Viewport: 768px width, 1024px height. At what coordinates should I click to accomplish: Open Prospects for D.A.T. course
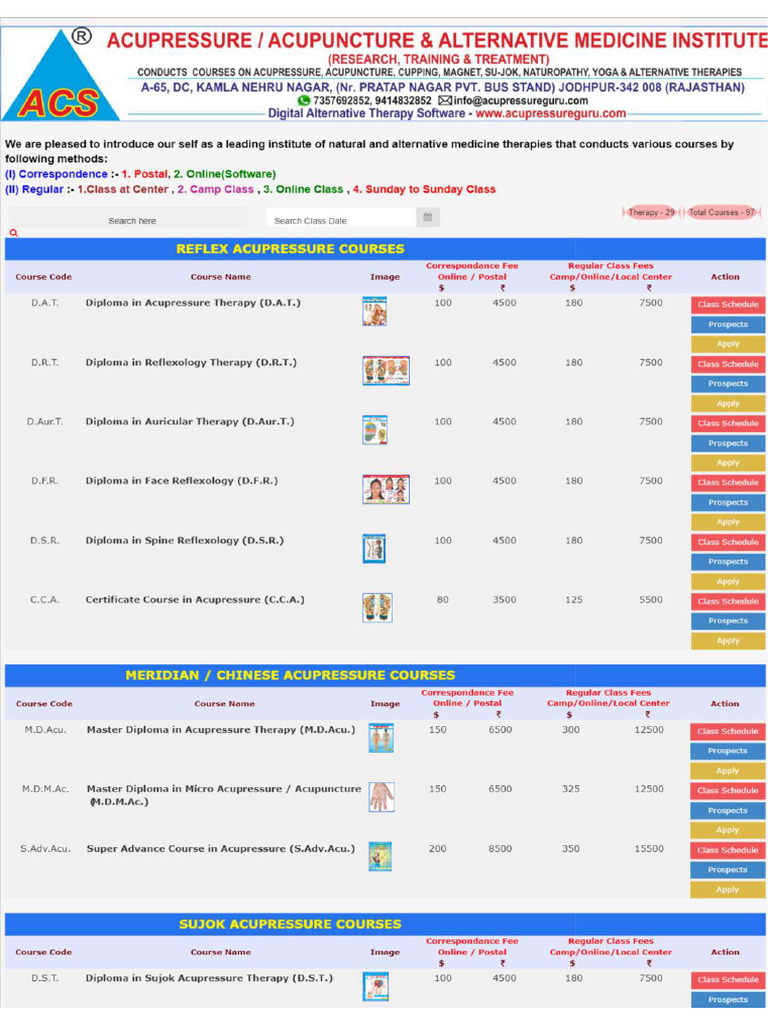coord(728,324)
